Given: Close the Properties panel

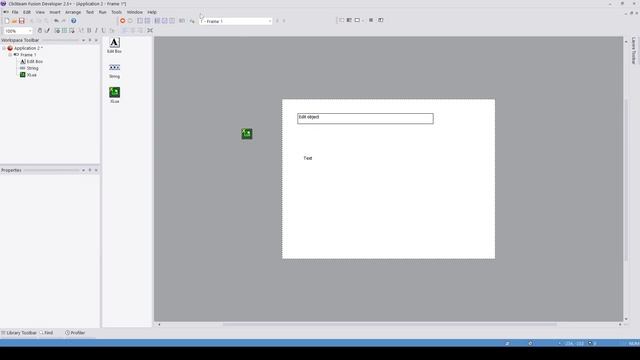Looking at the screenshot, I should point(96,170).
